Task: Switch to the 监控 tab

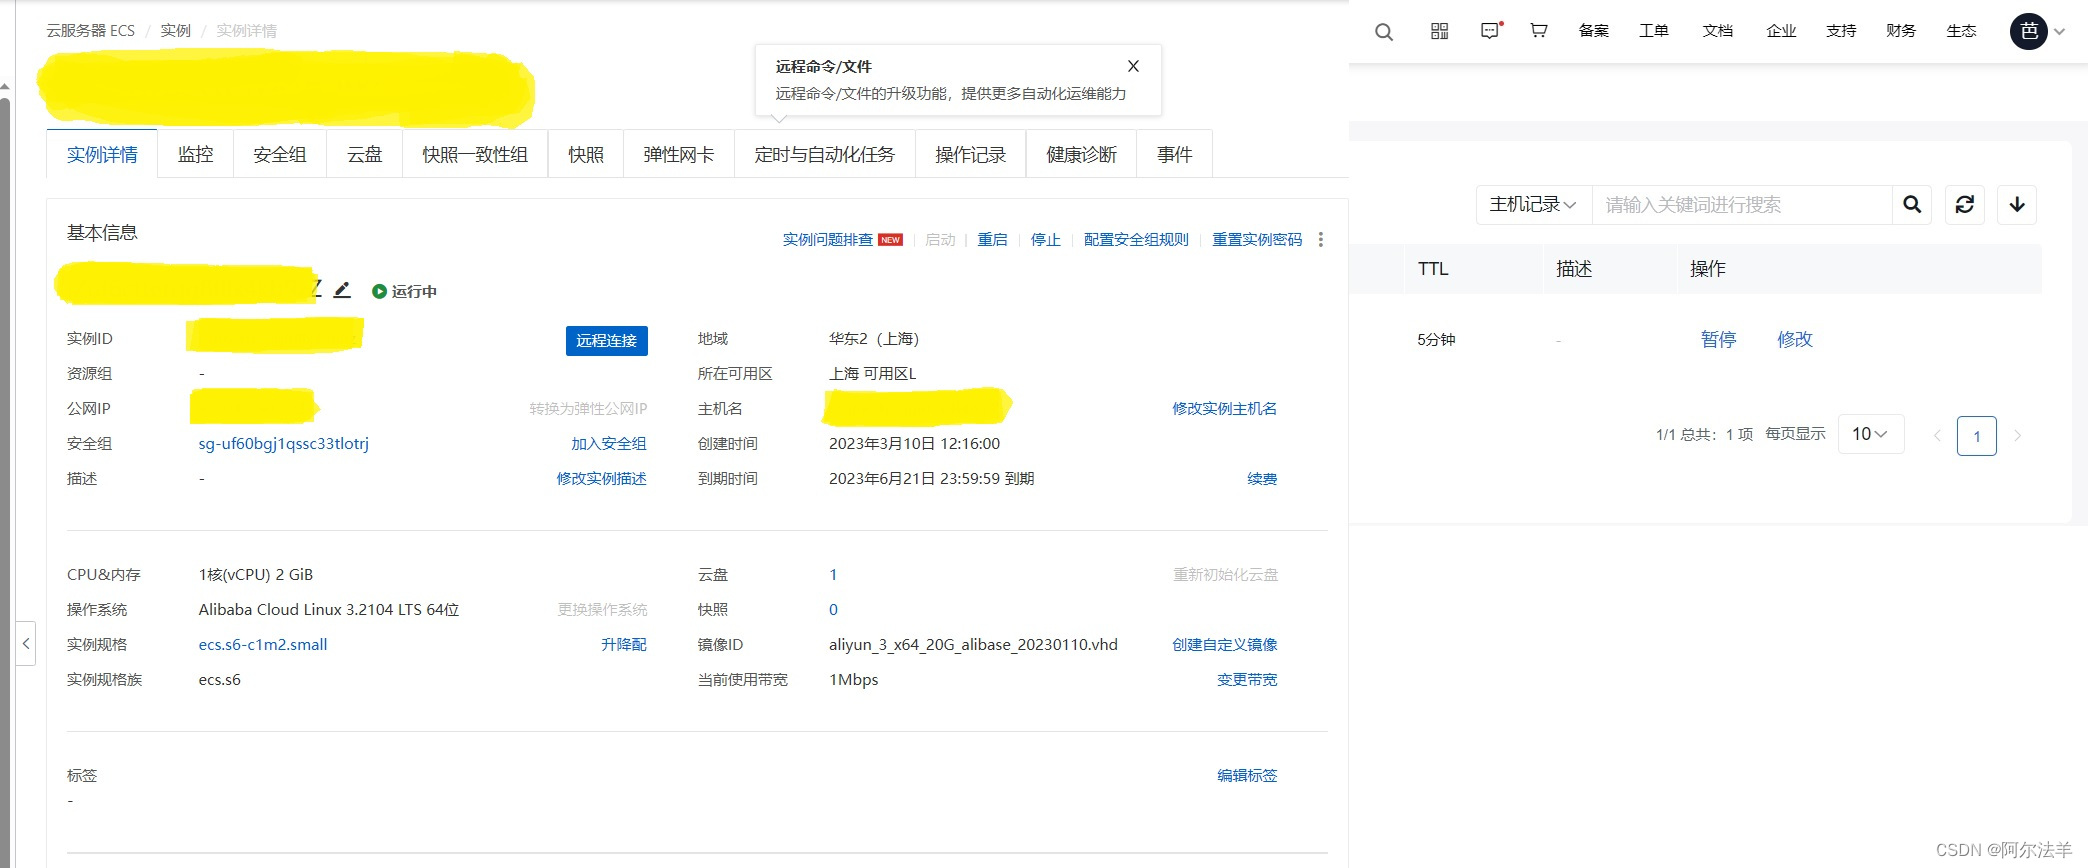Action: pos(196,154)
